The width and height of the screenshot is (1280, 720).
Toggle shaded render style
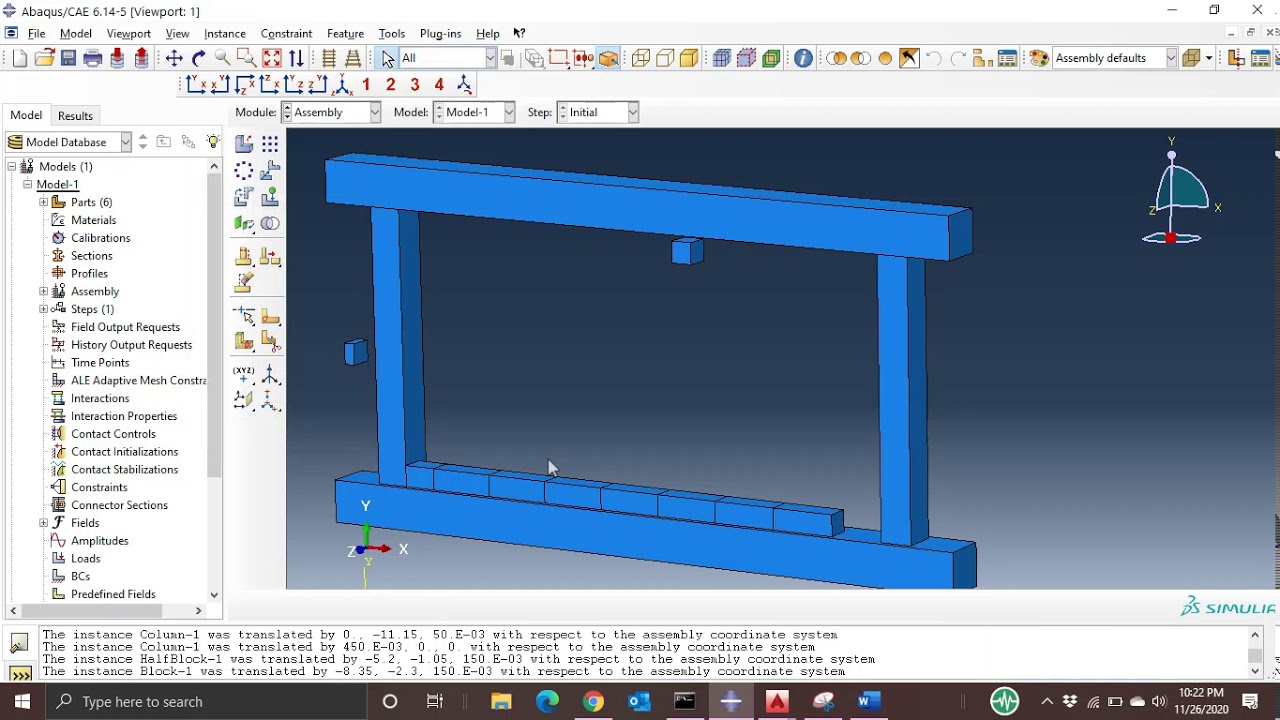pos(689,59)
